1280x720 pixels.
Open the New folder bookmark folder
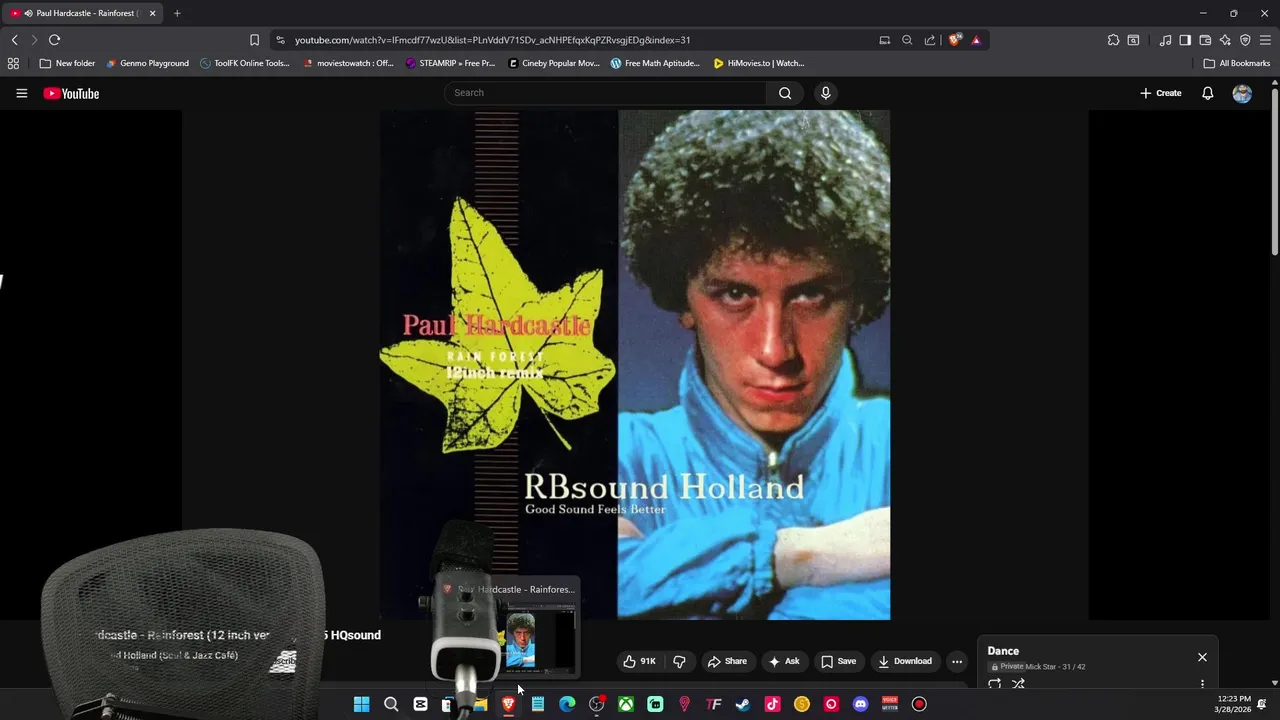[67, 63]
